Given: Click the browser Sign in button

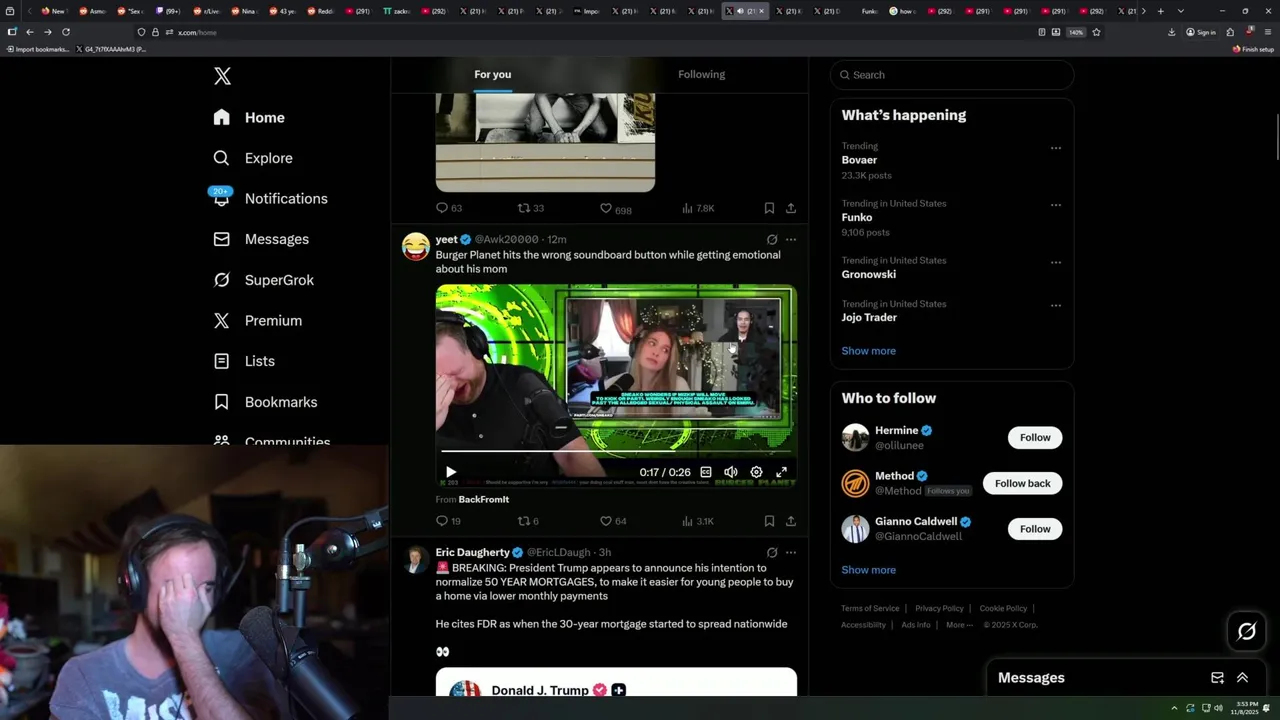Looking at the screenshot, I should tap(1201, 32).
